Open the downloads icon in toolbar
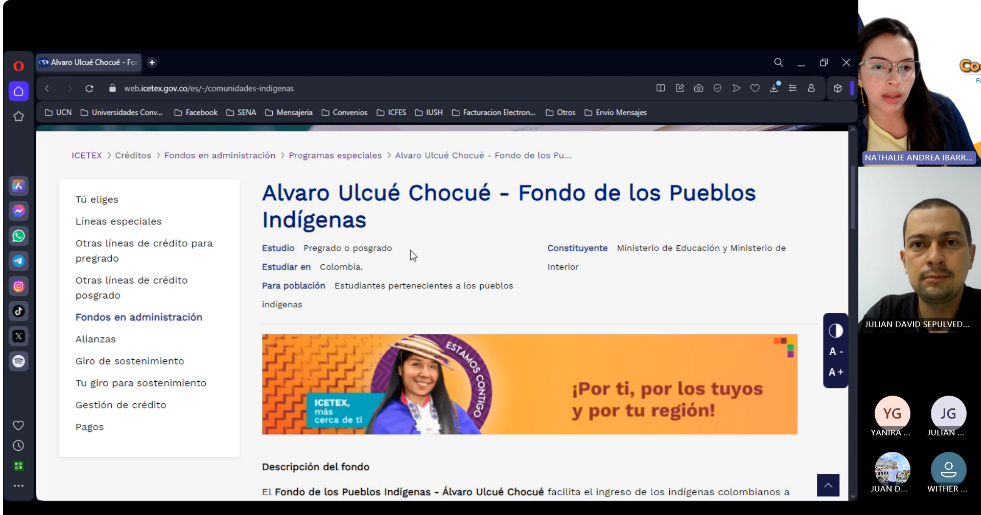This screenshot has height=515, width=981. point(773,88)
